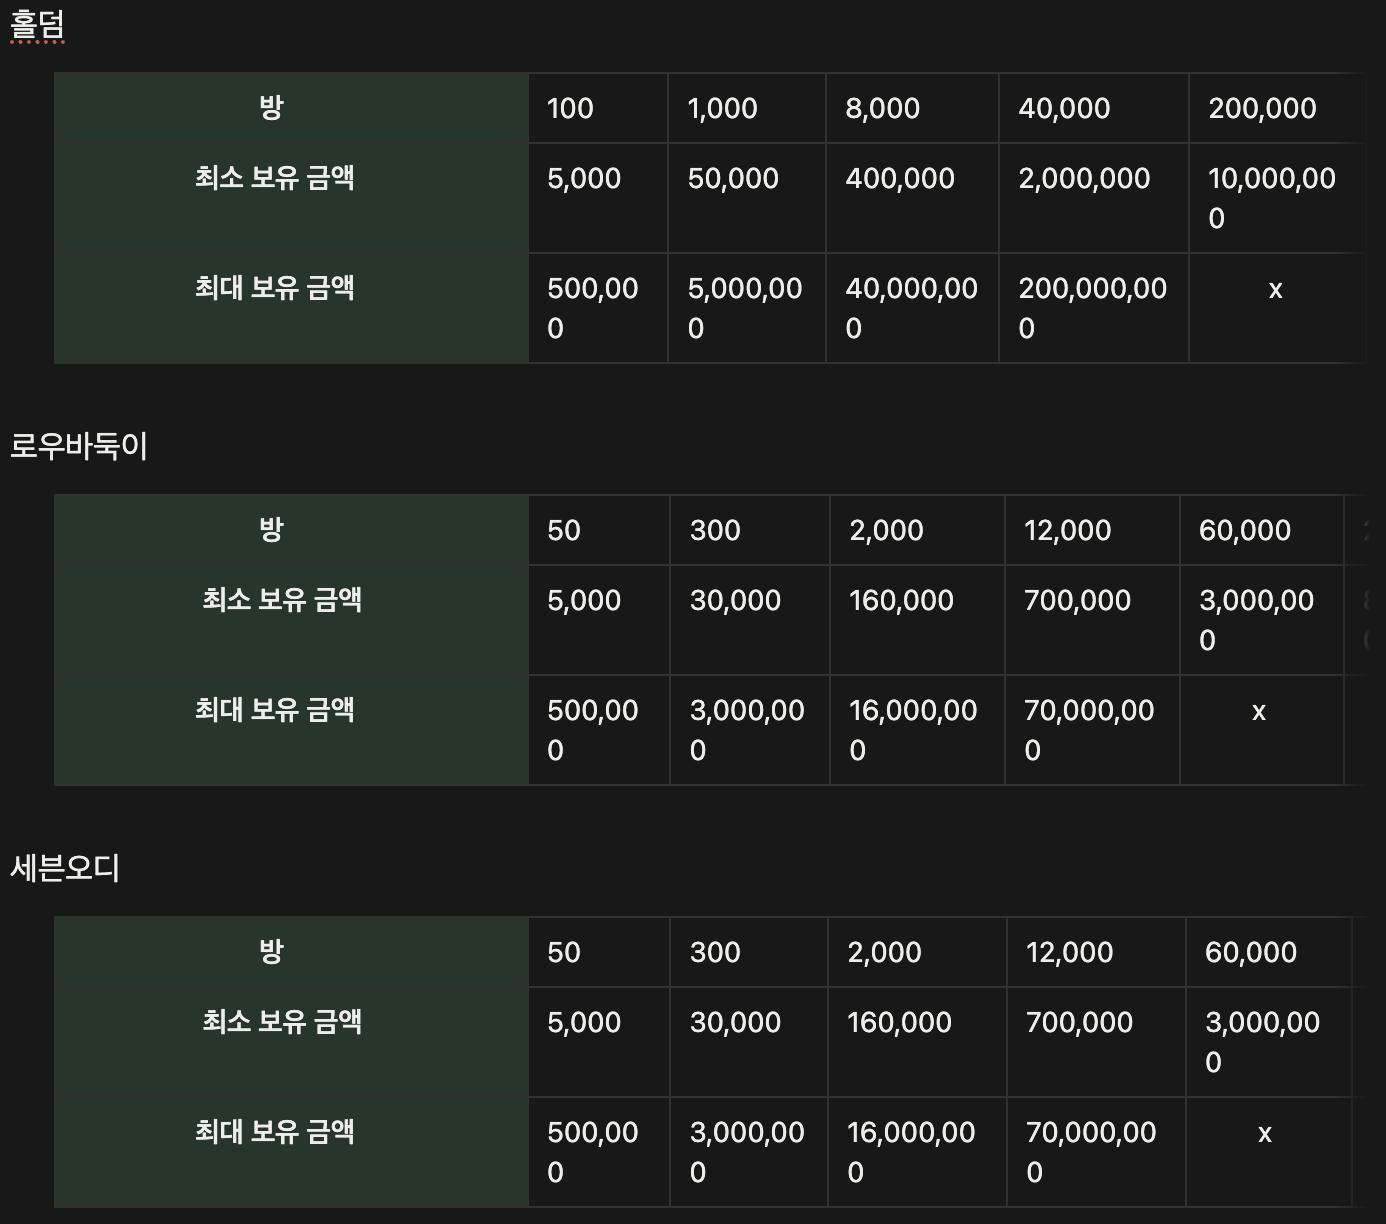Select the 200,000 room cell in 홀덤 table

click(x=1262, y=108)
